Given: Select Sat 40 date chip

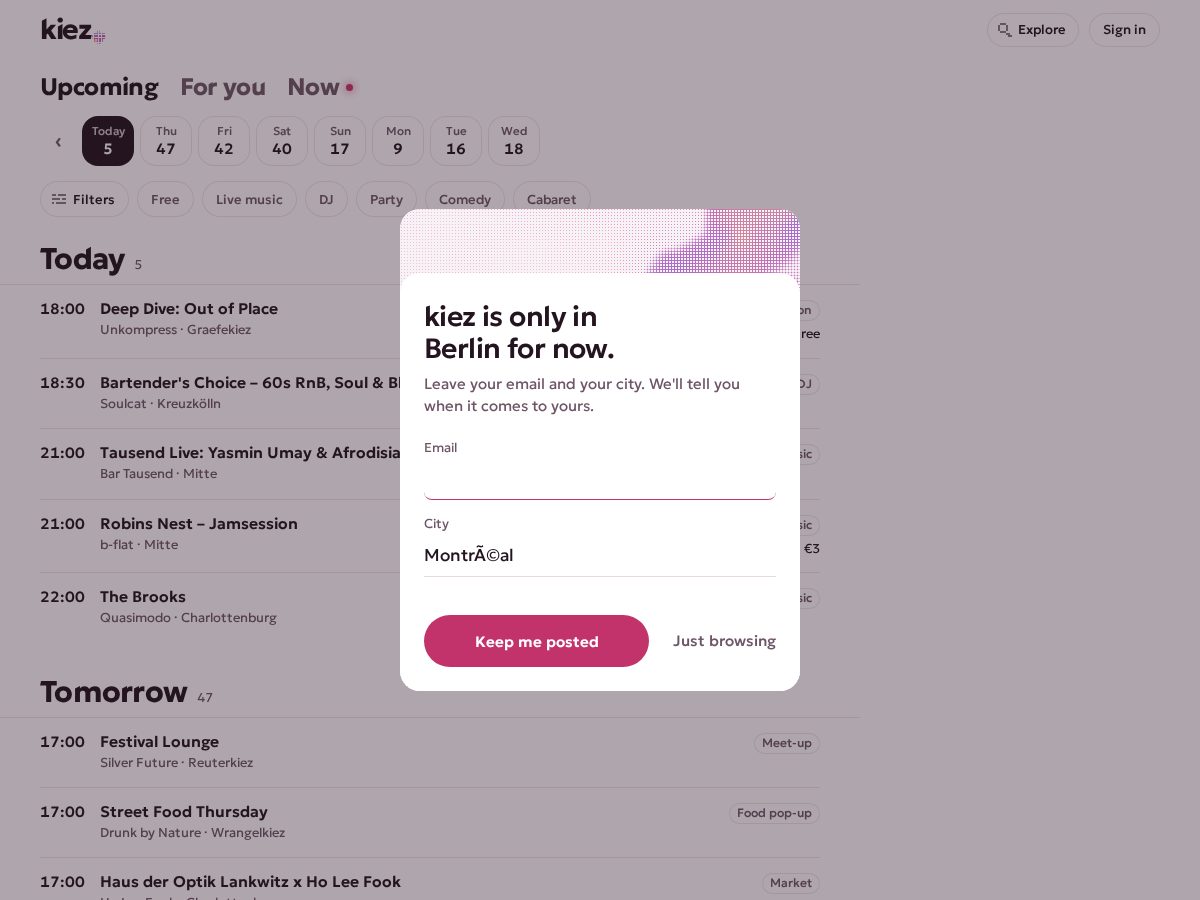Looking at the screenshot, I should [282, 141].
